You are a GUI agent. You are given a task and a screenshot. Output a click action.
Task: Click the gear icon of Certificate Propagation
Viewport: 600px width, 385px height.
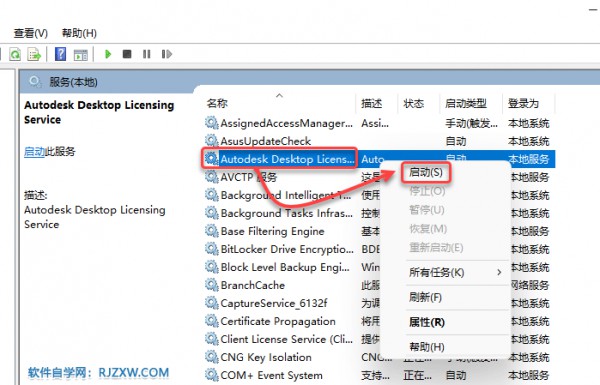[x=211, y=321]
